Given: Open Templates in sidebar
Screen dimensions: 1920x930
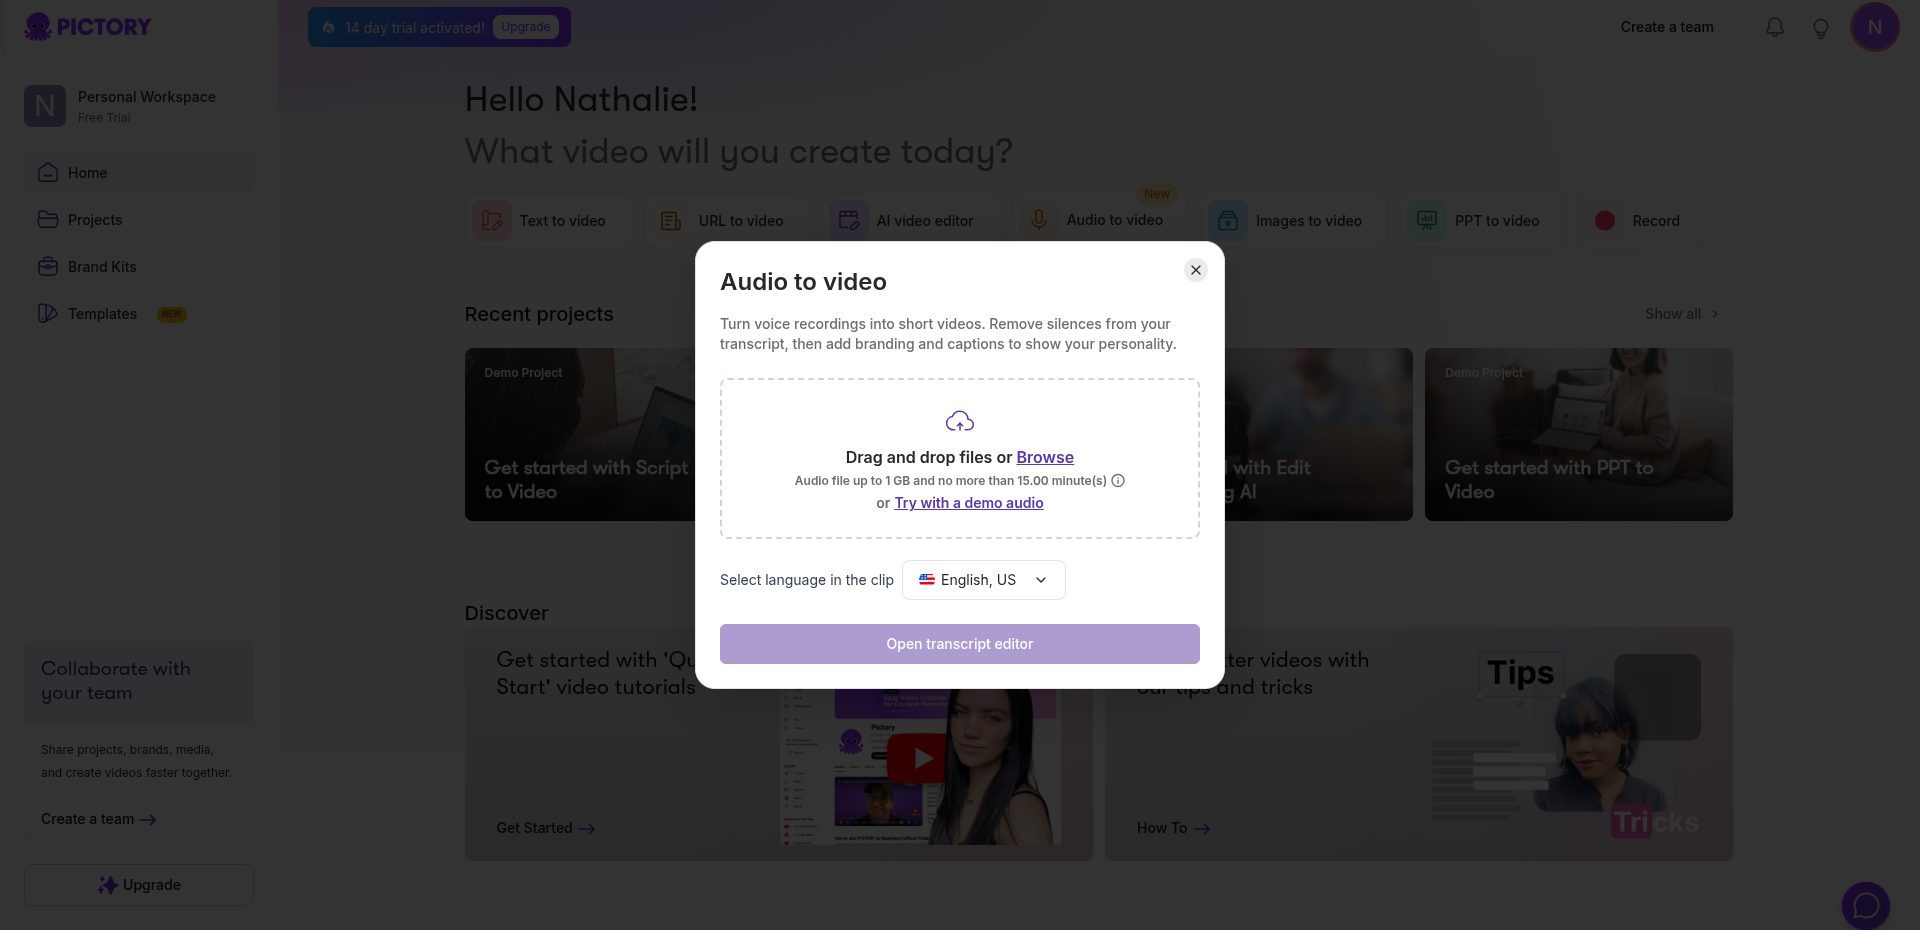Looking at the screenshot, I should tap(102, 314).
